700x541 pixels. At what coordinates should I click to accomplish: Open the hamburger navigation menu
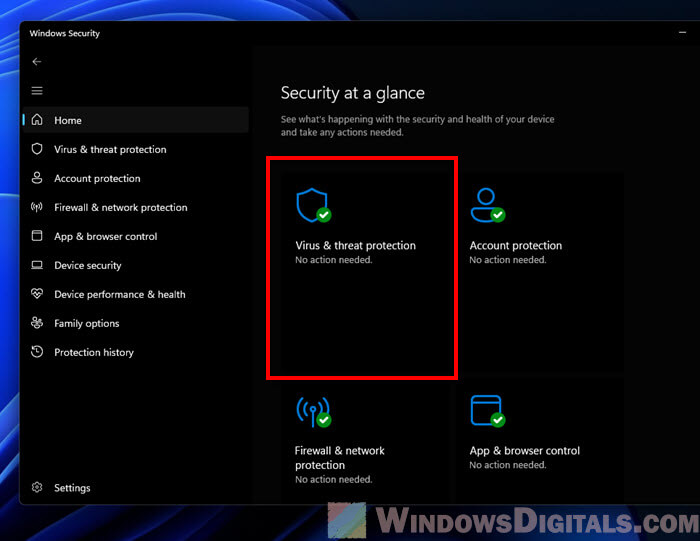point(37,91)
